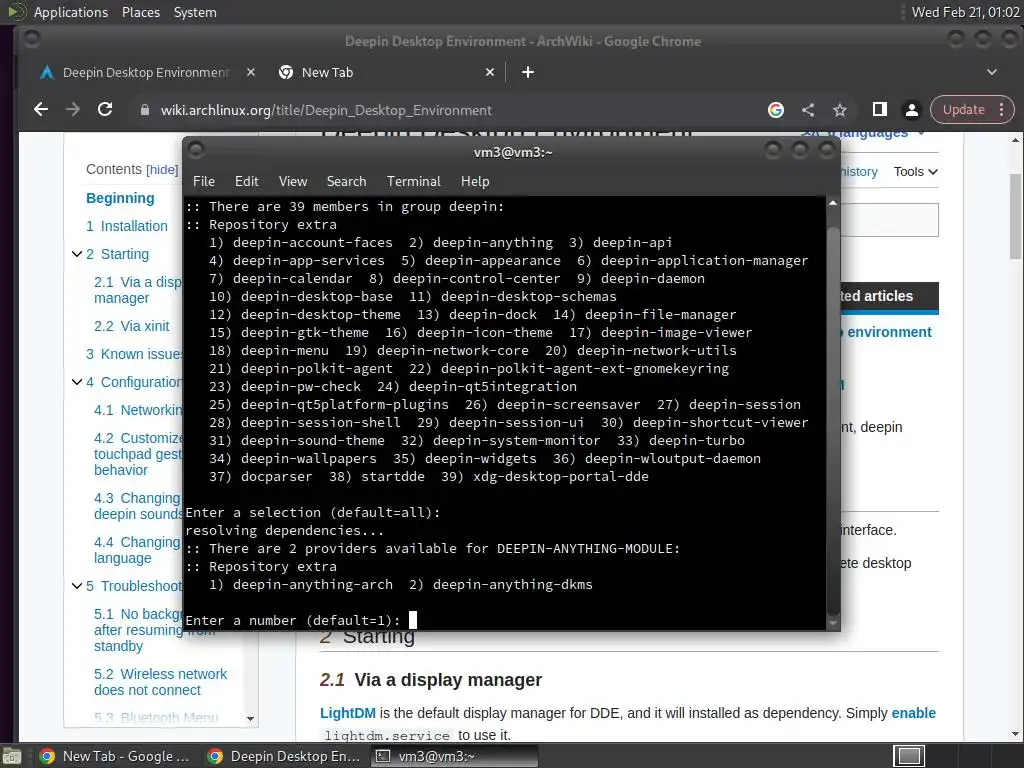Close the New Tab tab

[x=490, y=72]
